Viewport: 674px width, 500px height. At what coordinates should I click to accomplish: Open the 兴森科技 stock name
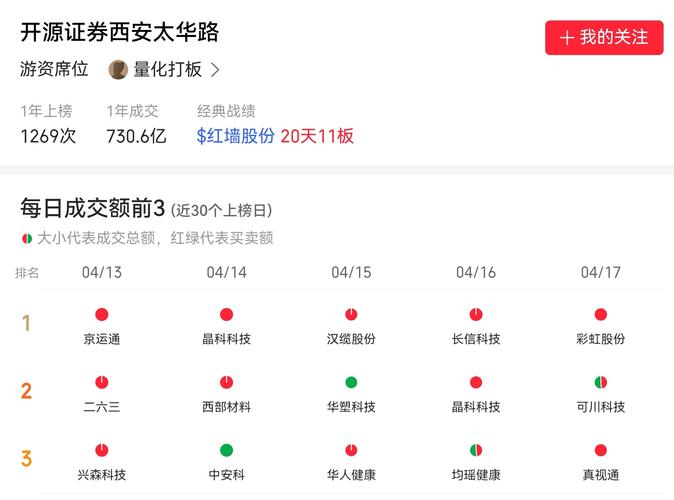click(102, 475)
